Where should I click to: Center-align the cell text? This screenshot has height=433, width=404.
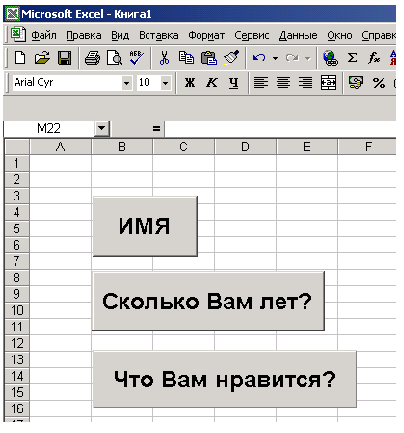[283, 82]
